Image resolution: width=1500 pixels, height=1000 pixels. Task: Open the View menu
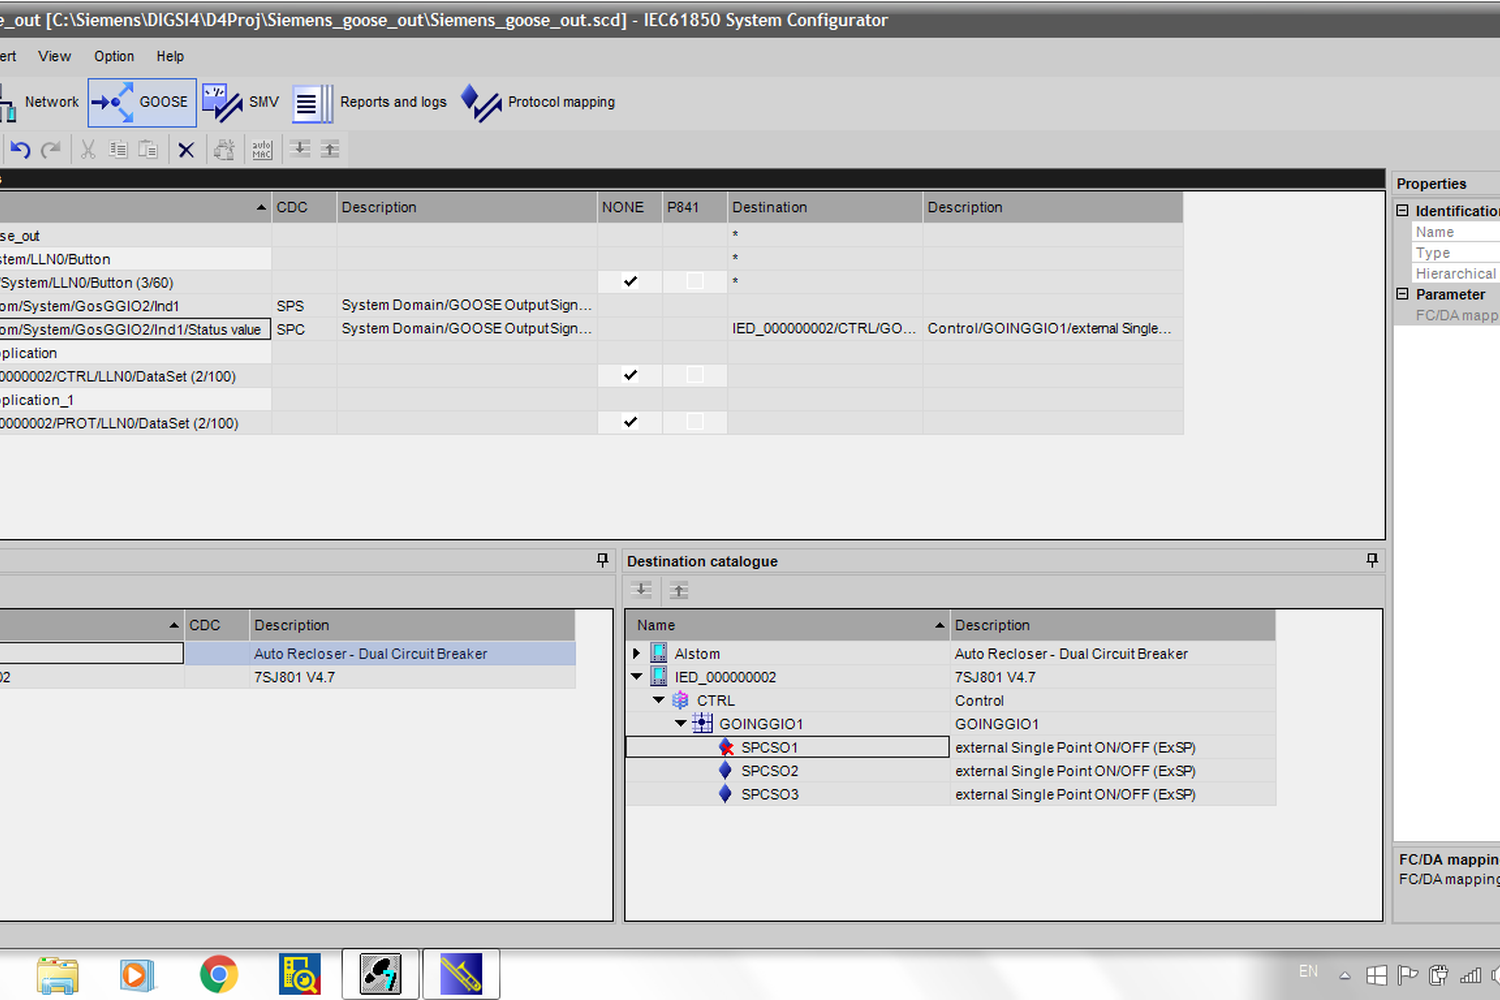pos(54,56)
